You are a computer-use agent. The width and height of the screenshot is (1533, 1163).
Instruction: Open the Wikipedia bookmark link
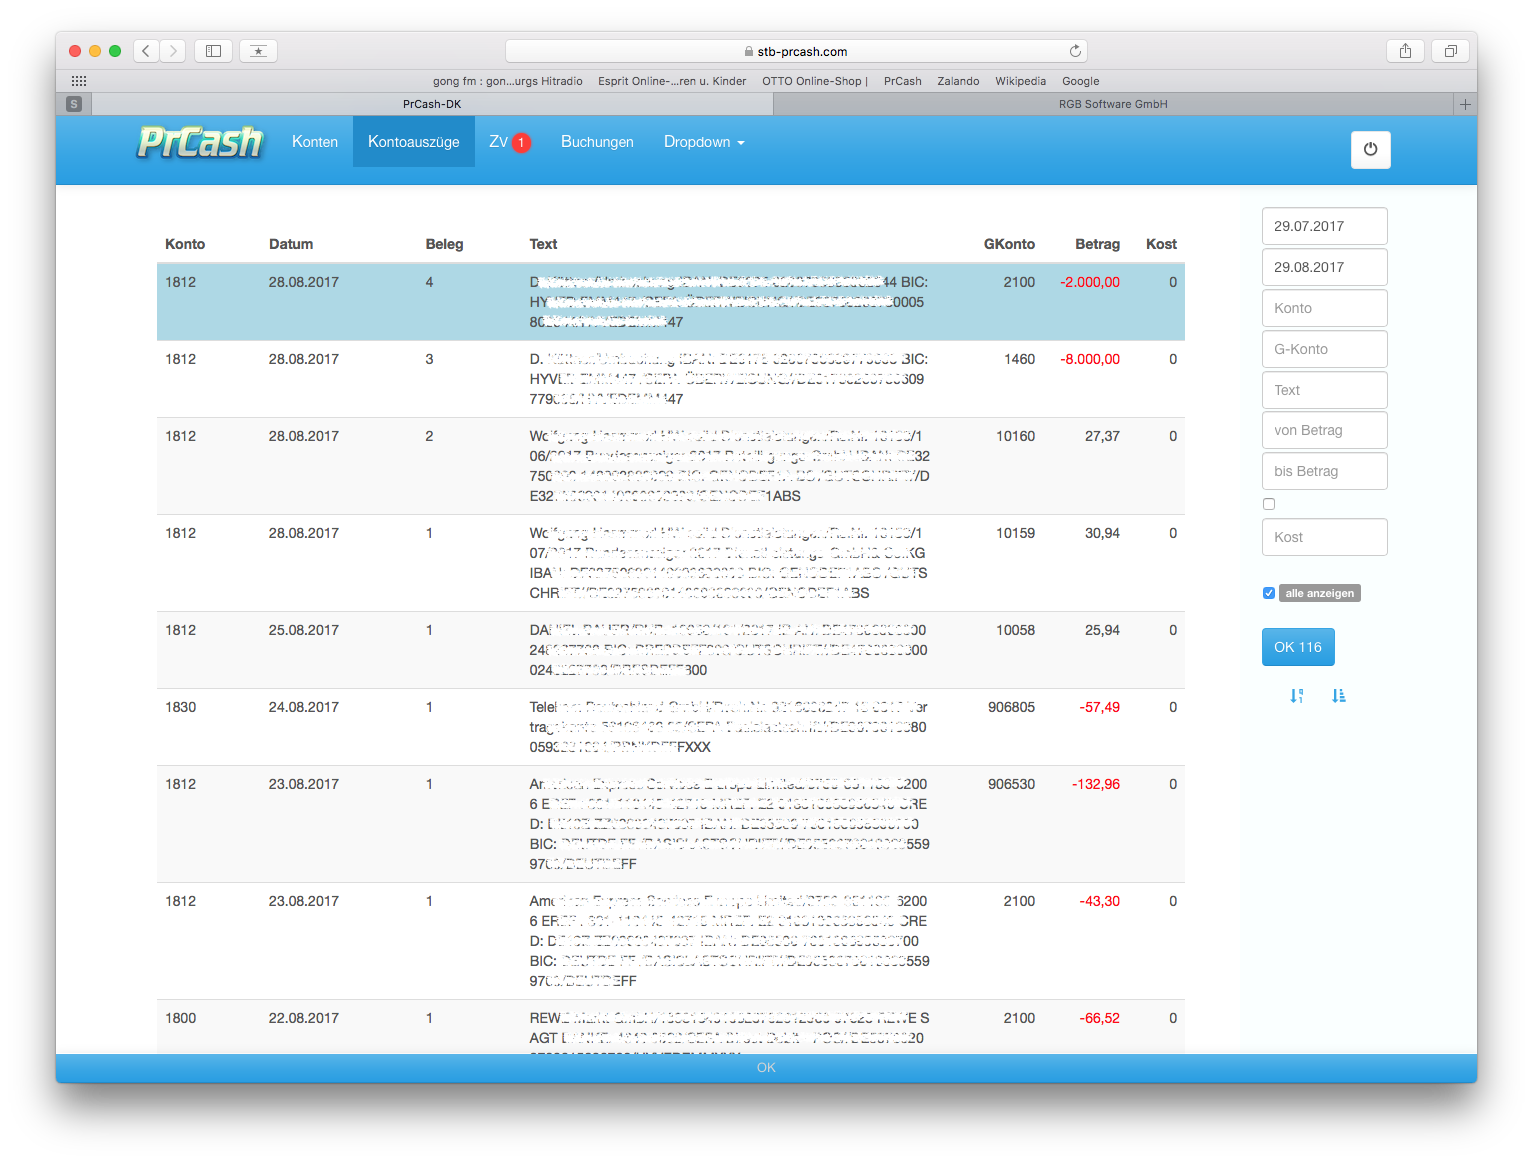pos(1020,81)
